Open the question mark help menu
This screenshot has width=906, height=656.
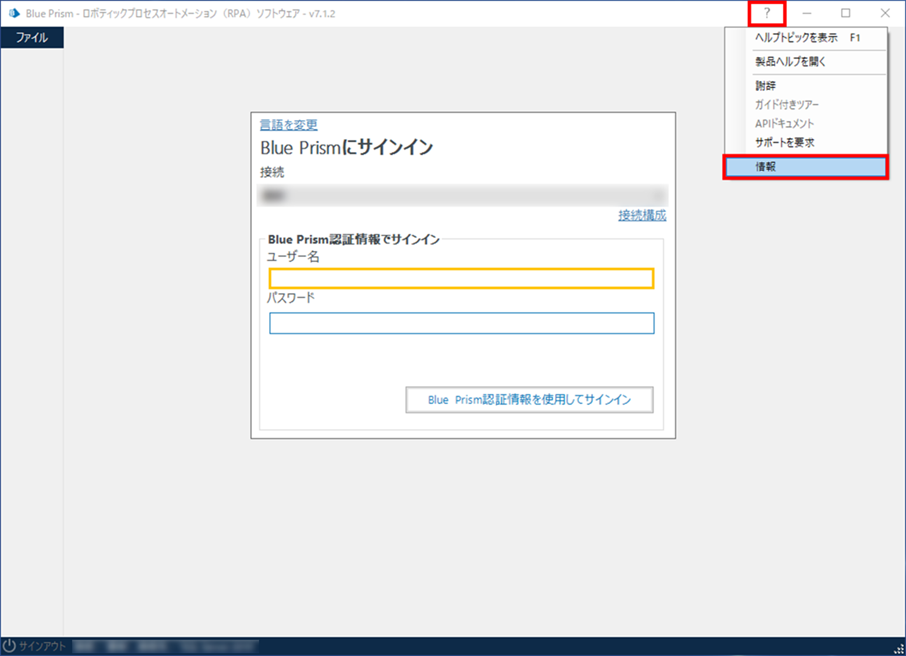[x=767, y=13]
